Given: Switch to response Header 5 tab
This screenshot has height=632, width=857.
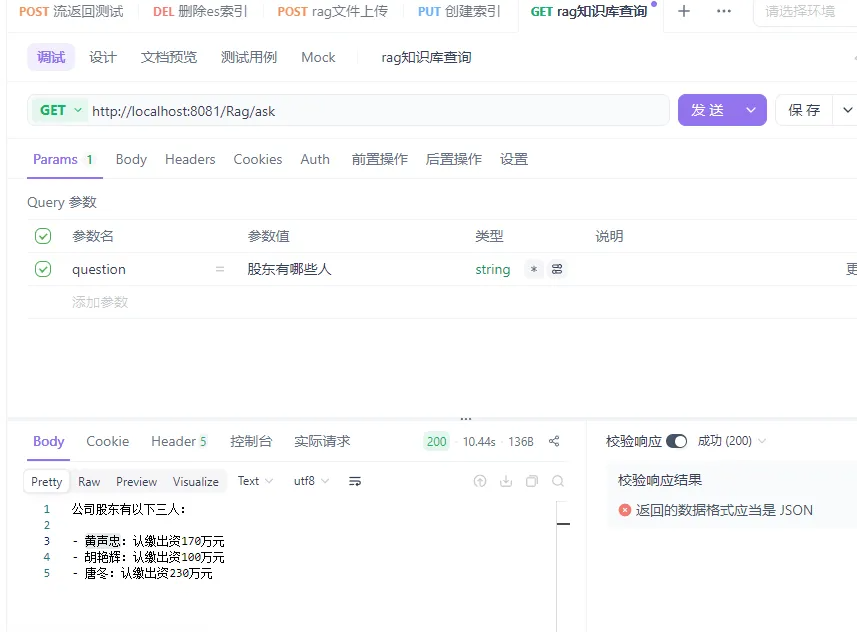Looking at the screenshot, I should tap(179, 441).
